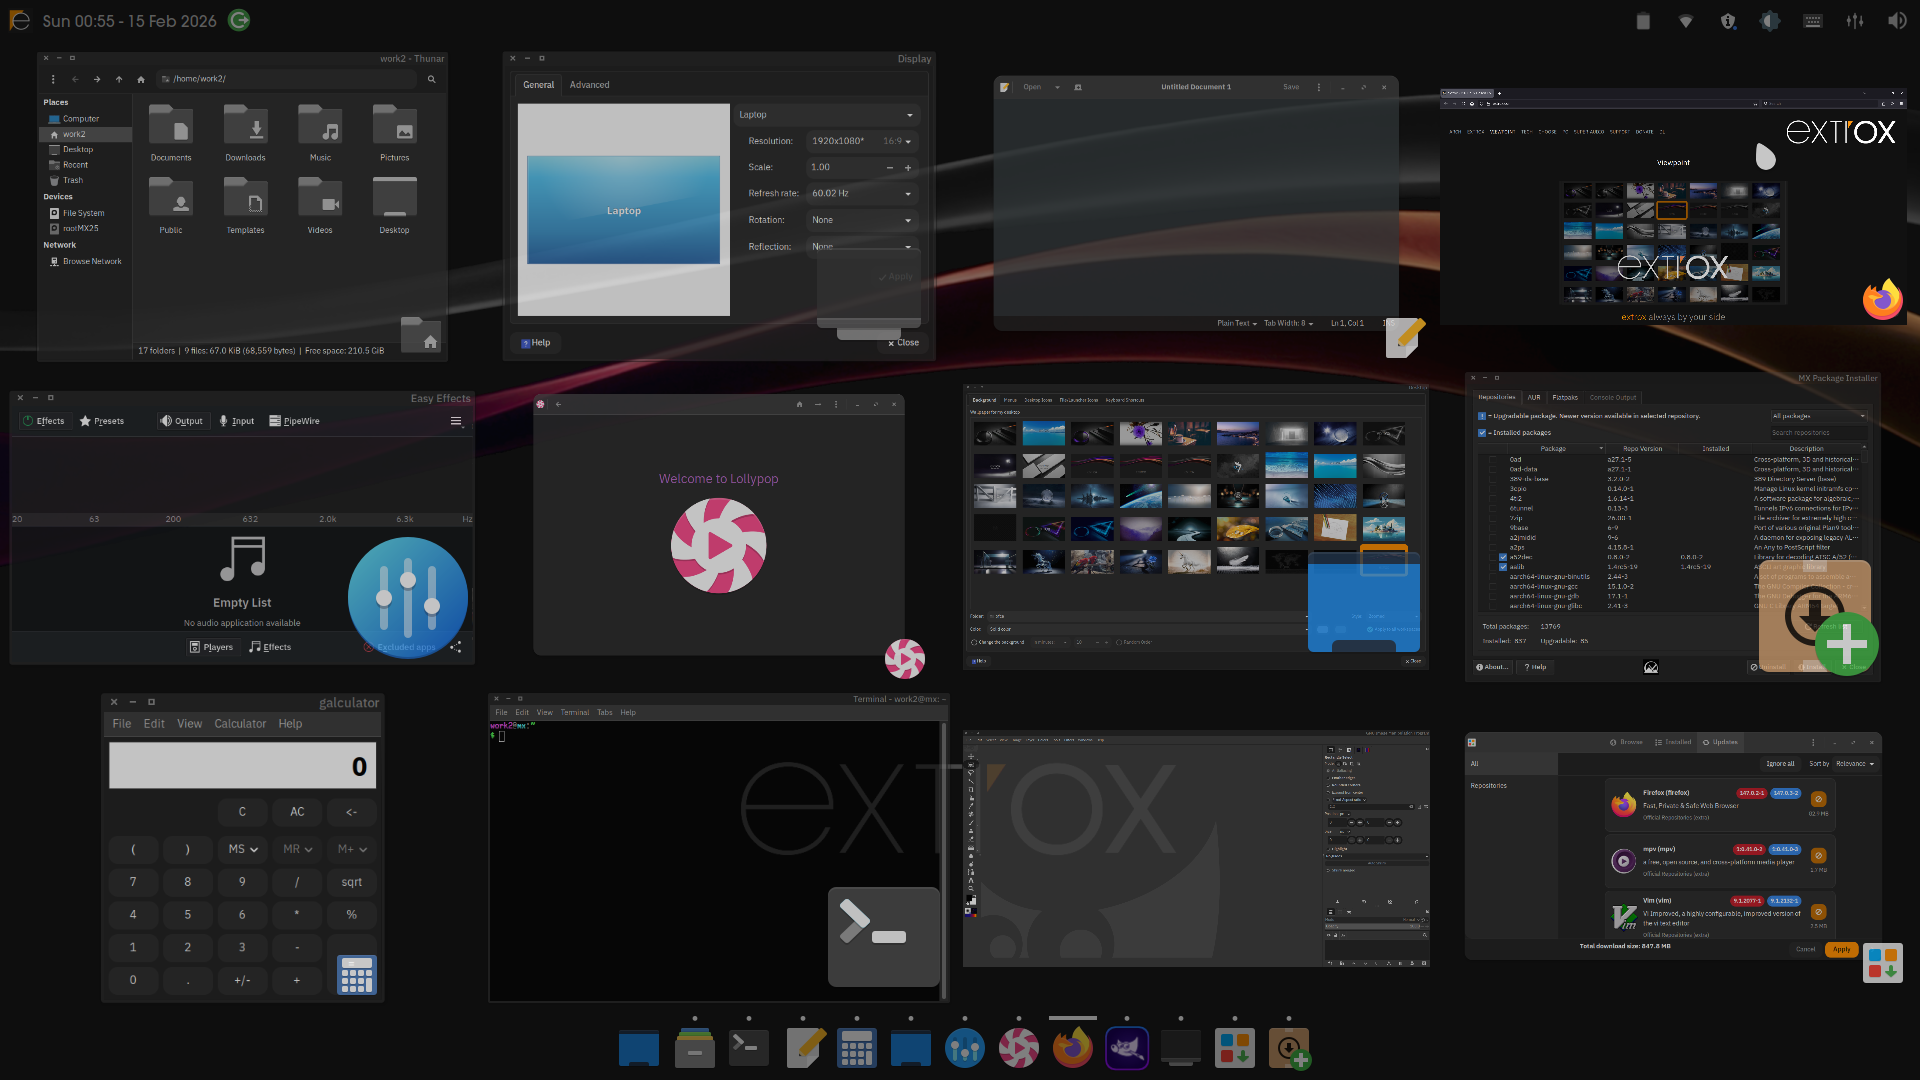
Task: Click the volume icon in top panel
Action: click(x=1896, y=21)
